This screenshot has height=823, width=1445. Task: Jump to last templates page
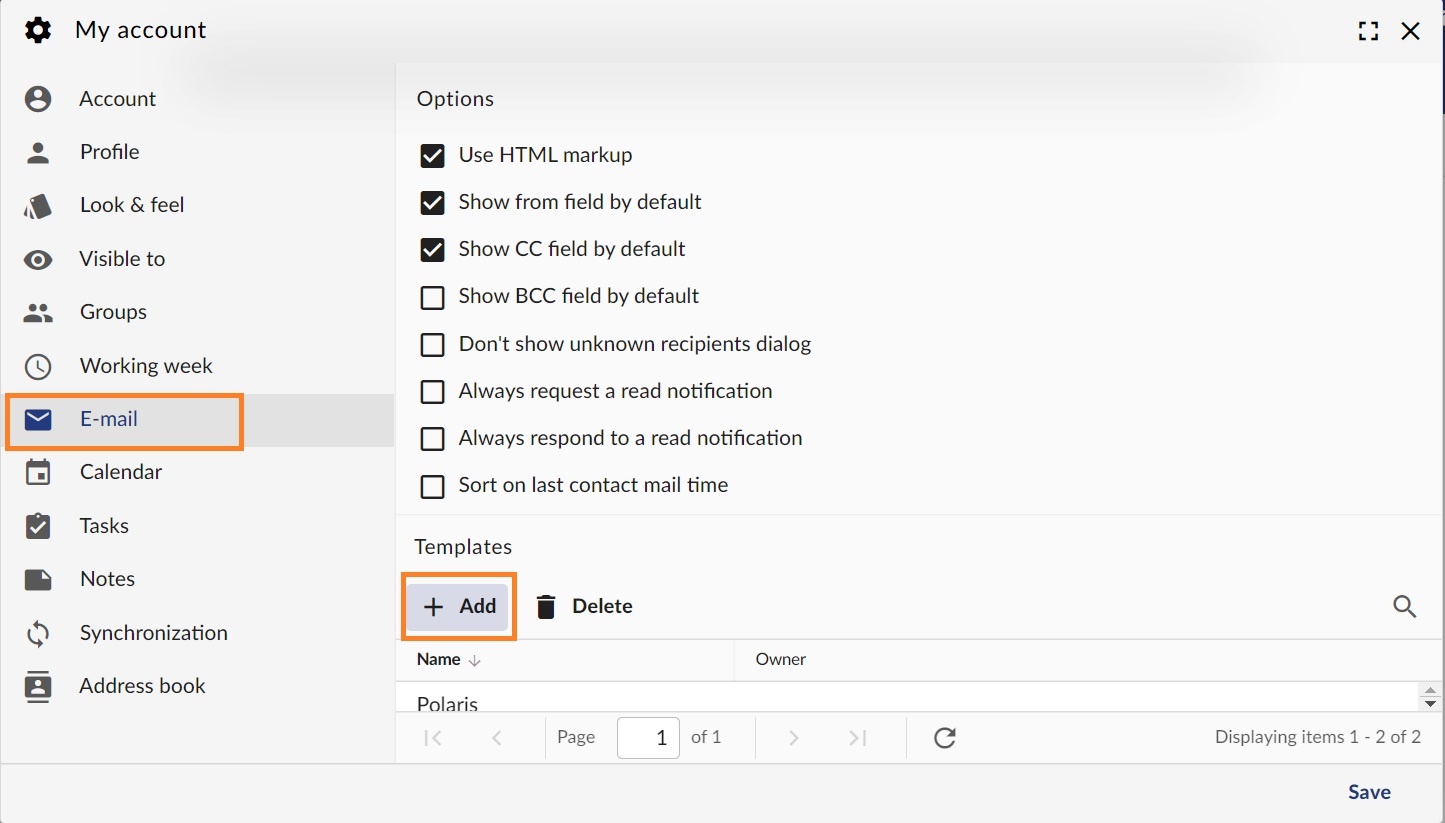pos(857,738)
